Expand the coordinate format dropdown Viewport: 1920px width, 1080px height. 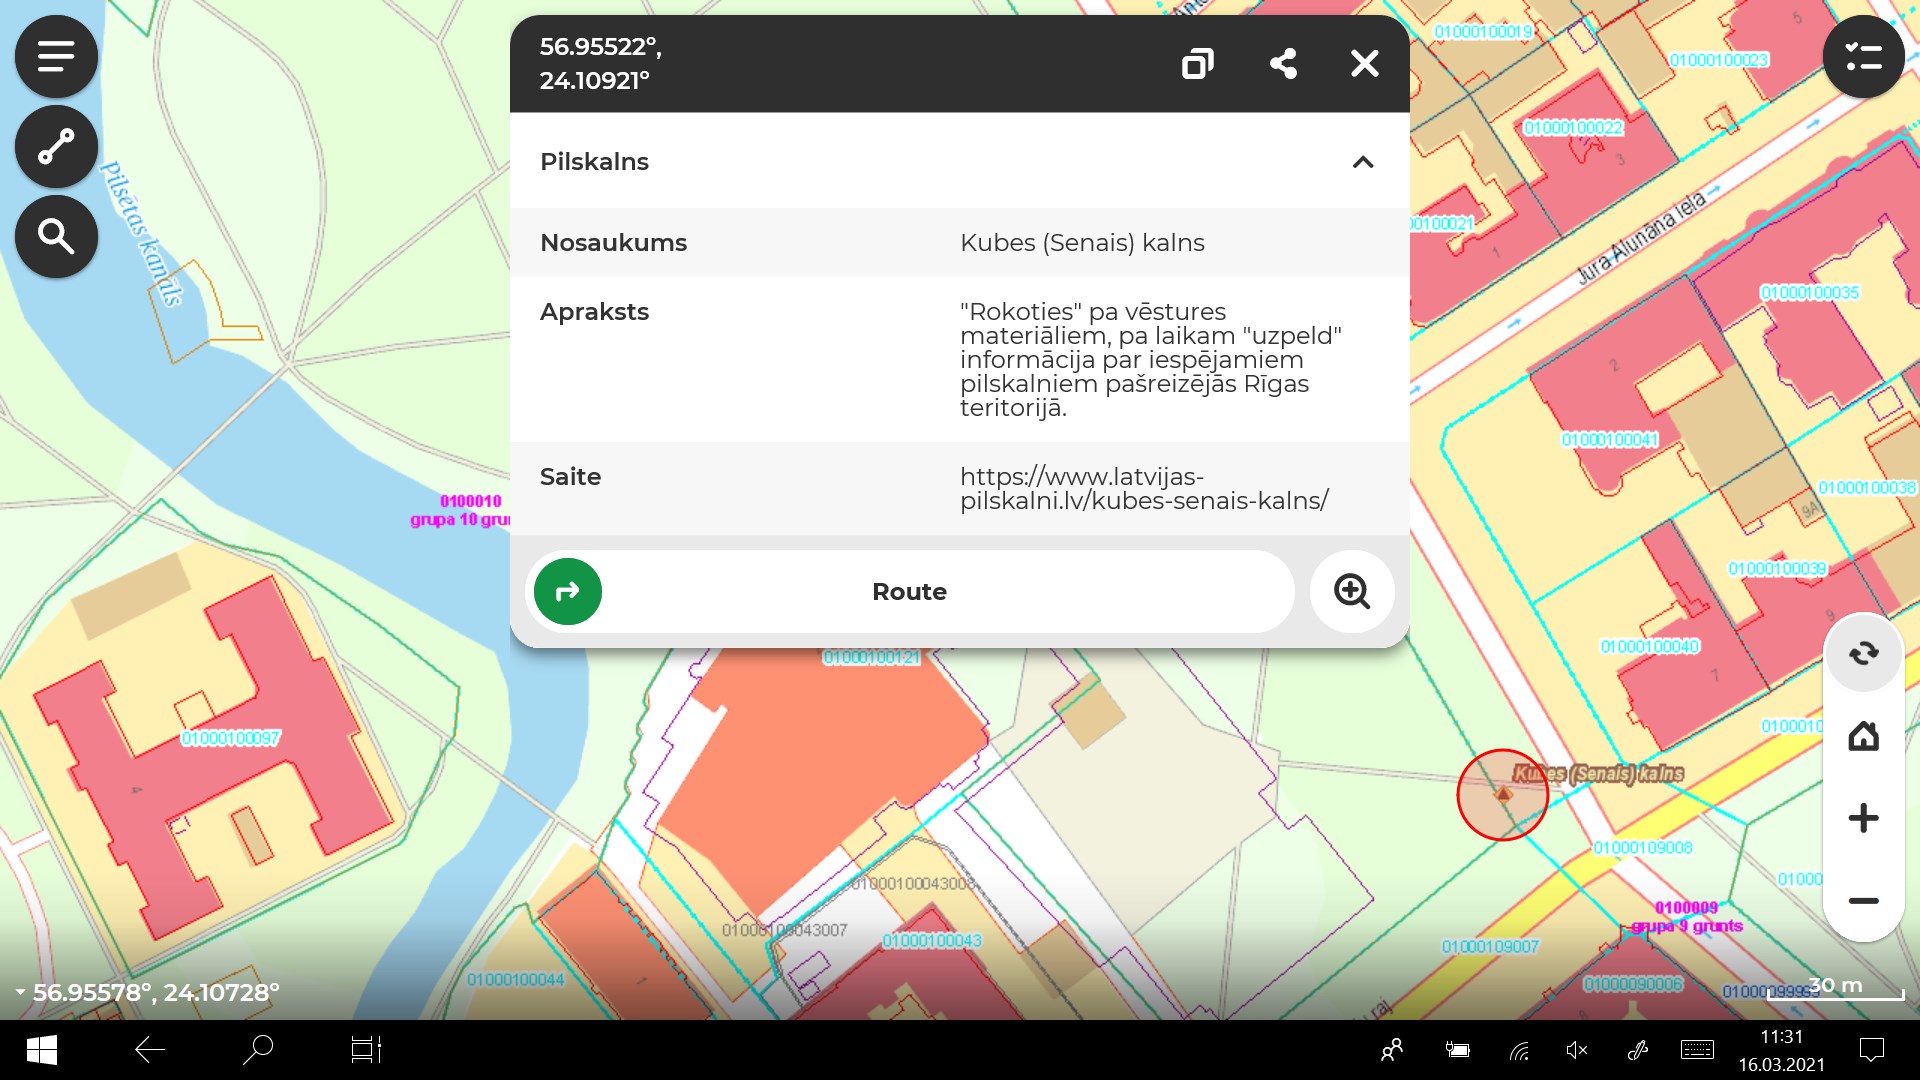[20, 993]
